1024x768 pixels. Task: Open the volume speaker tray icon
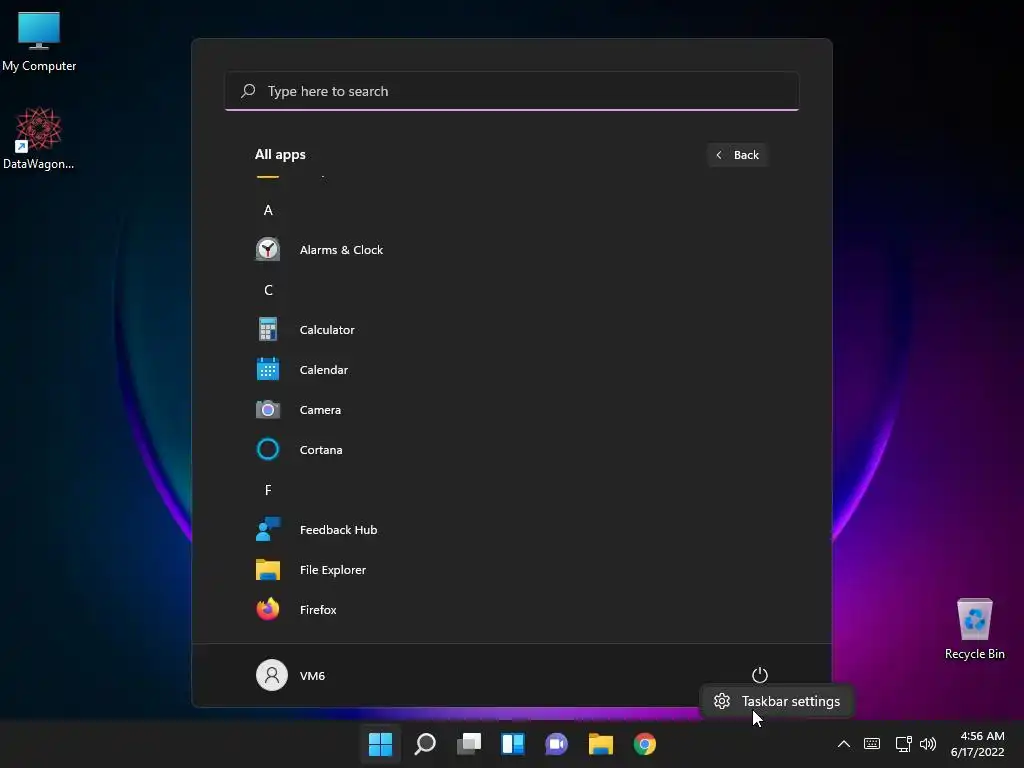click(x=927, y=743)
